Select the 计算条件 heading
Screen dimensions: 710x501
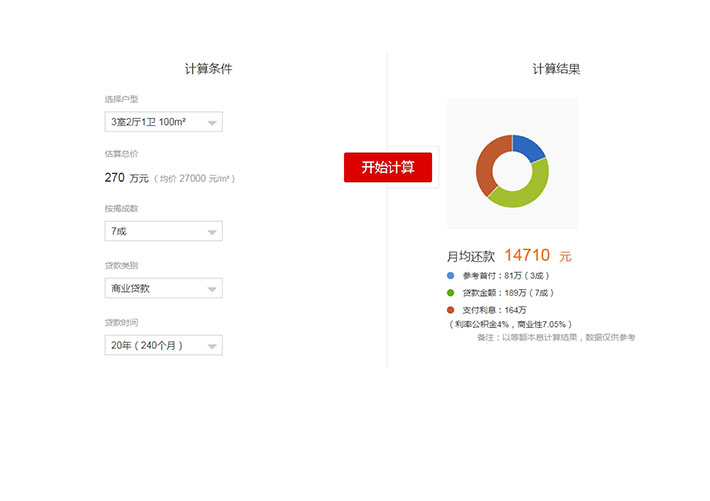point(208,69)
